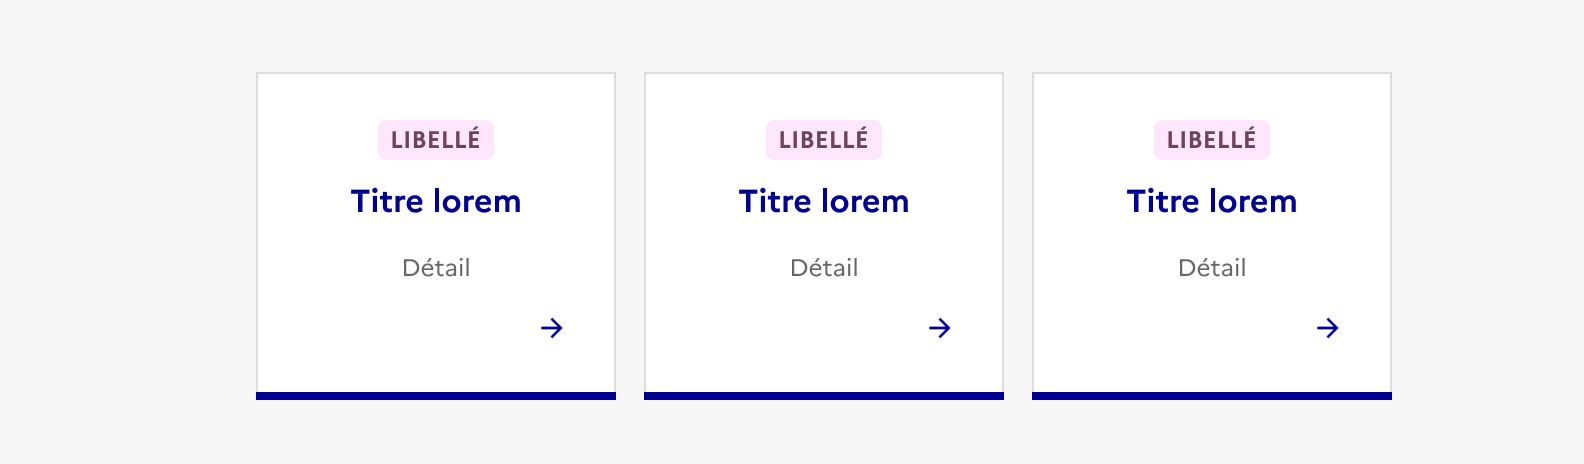Screen dimensions: 1584x464
Task: Open the middle card's "Titre lorem" link
Action: [x=824, y=202]
